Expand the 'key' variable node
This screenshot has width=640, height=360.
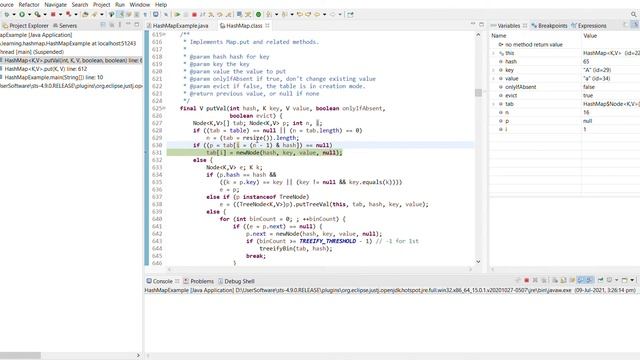(494, 70)
